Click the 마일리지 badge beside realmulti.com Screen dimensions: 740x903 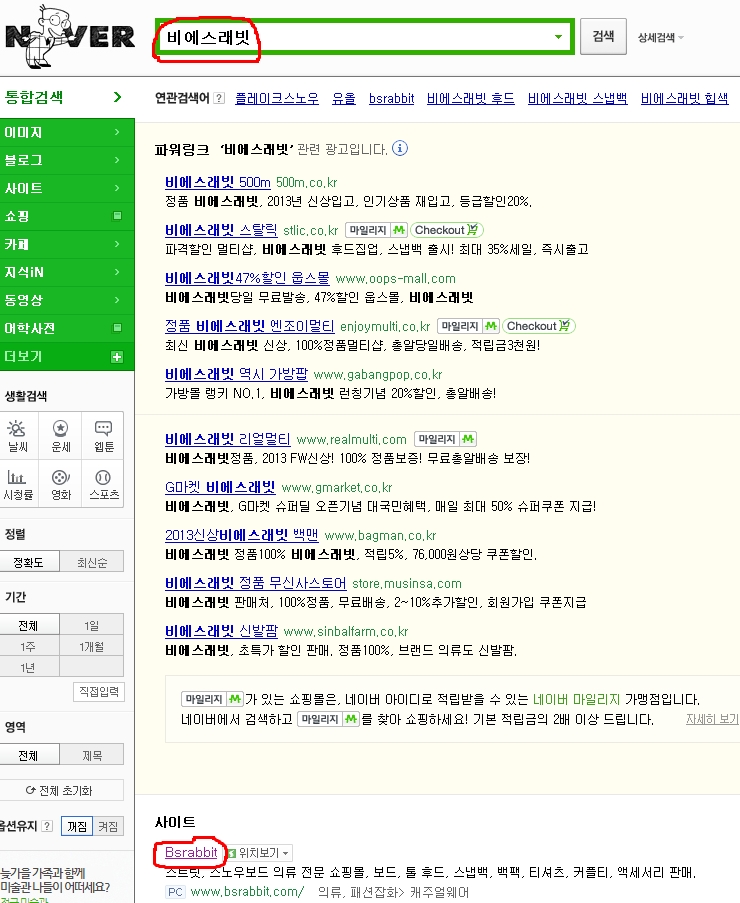click(x=445, y=439)
